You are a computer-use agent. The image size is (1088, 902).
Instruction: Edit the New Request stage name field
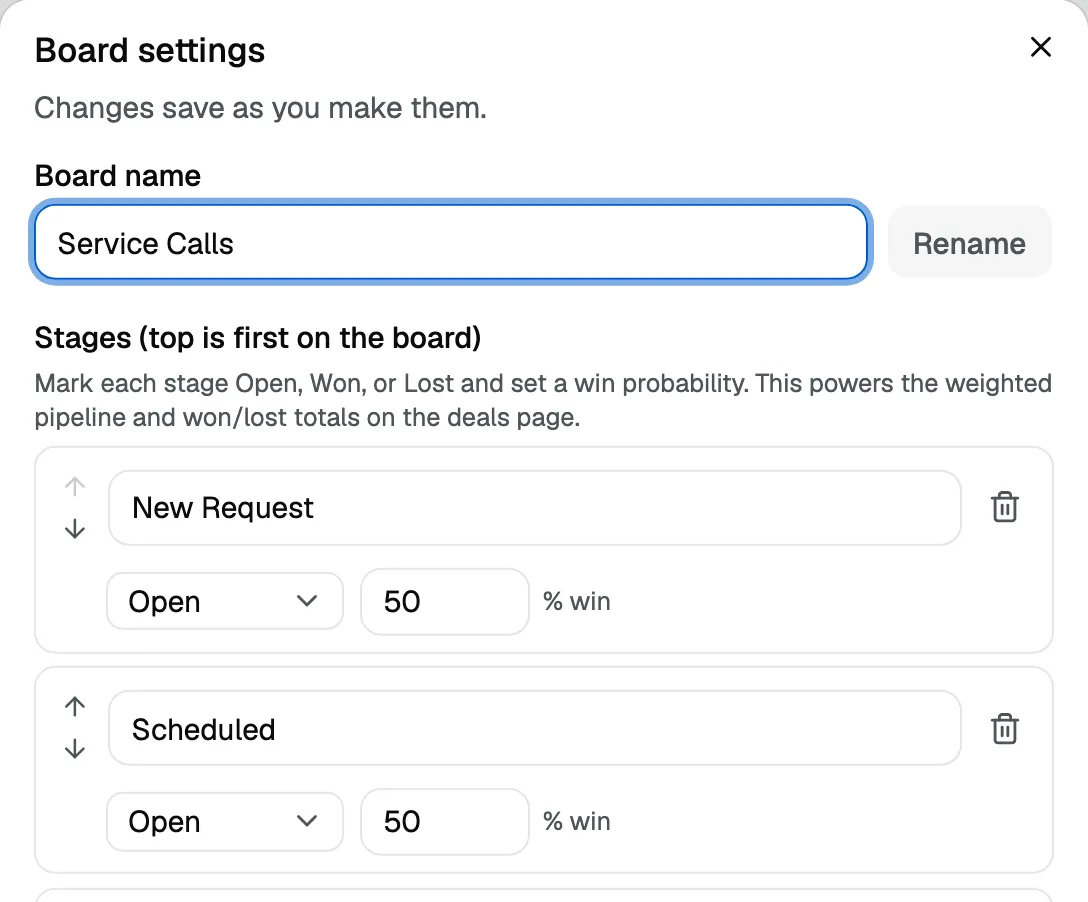[x=534, y=508]
